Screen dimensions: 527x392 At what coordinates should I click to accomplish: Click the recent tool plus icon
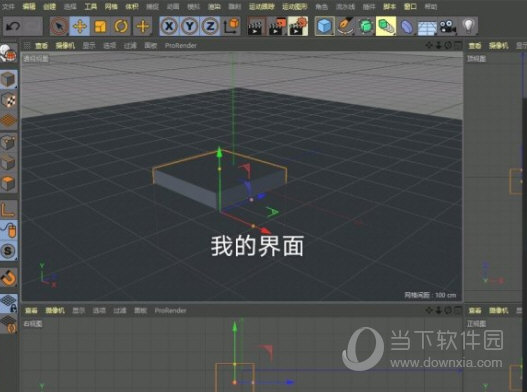[143, 26]
